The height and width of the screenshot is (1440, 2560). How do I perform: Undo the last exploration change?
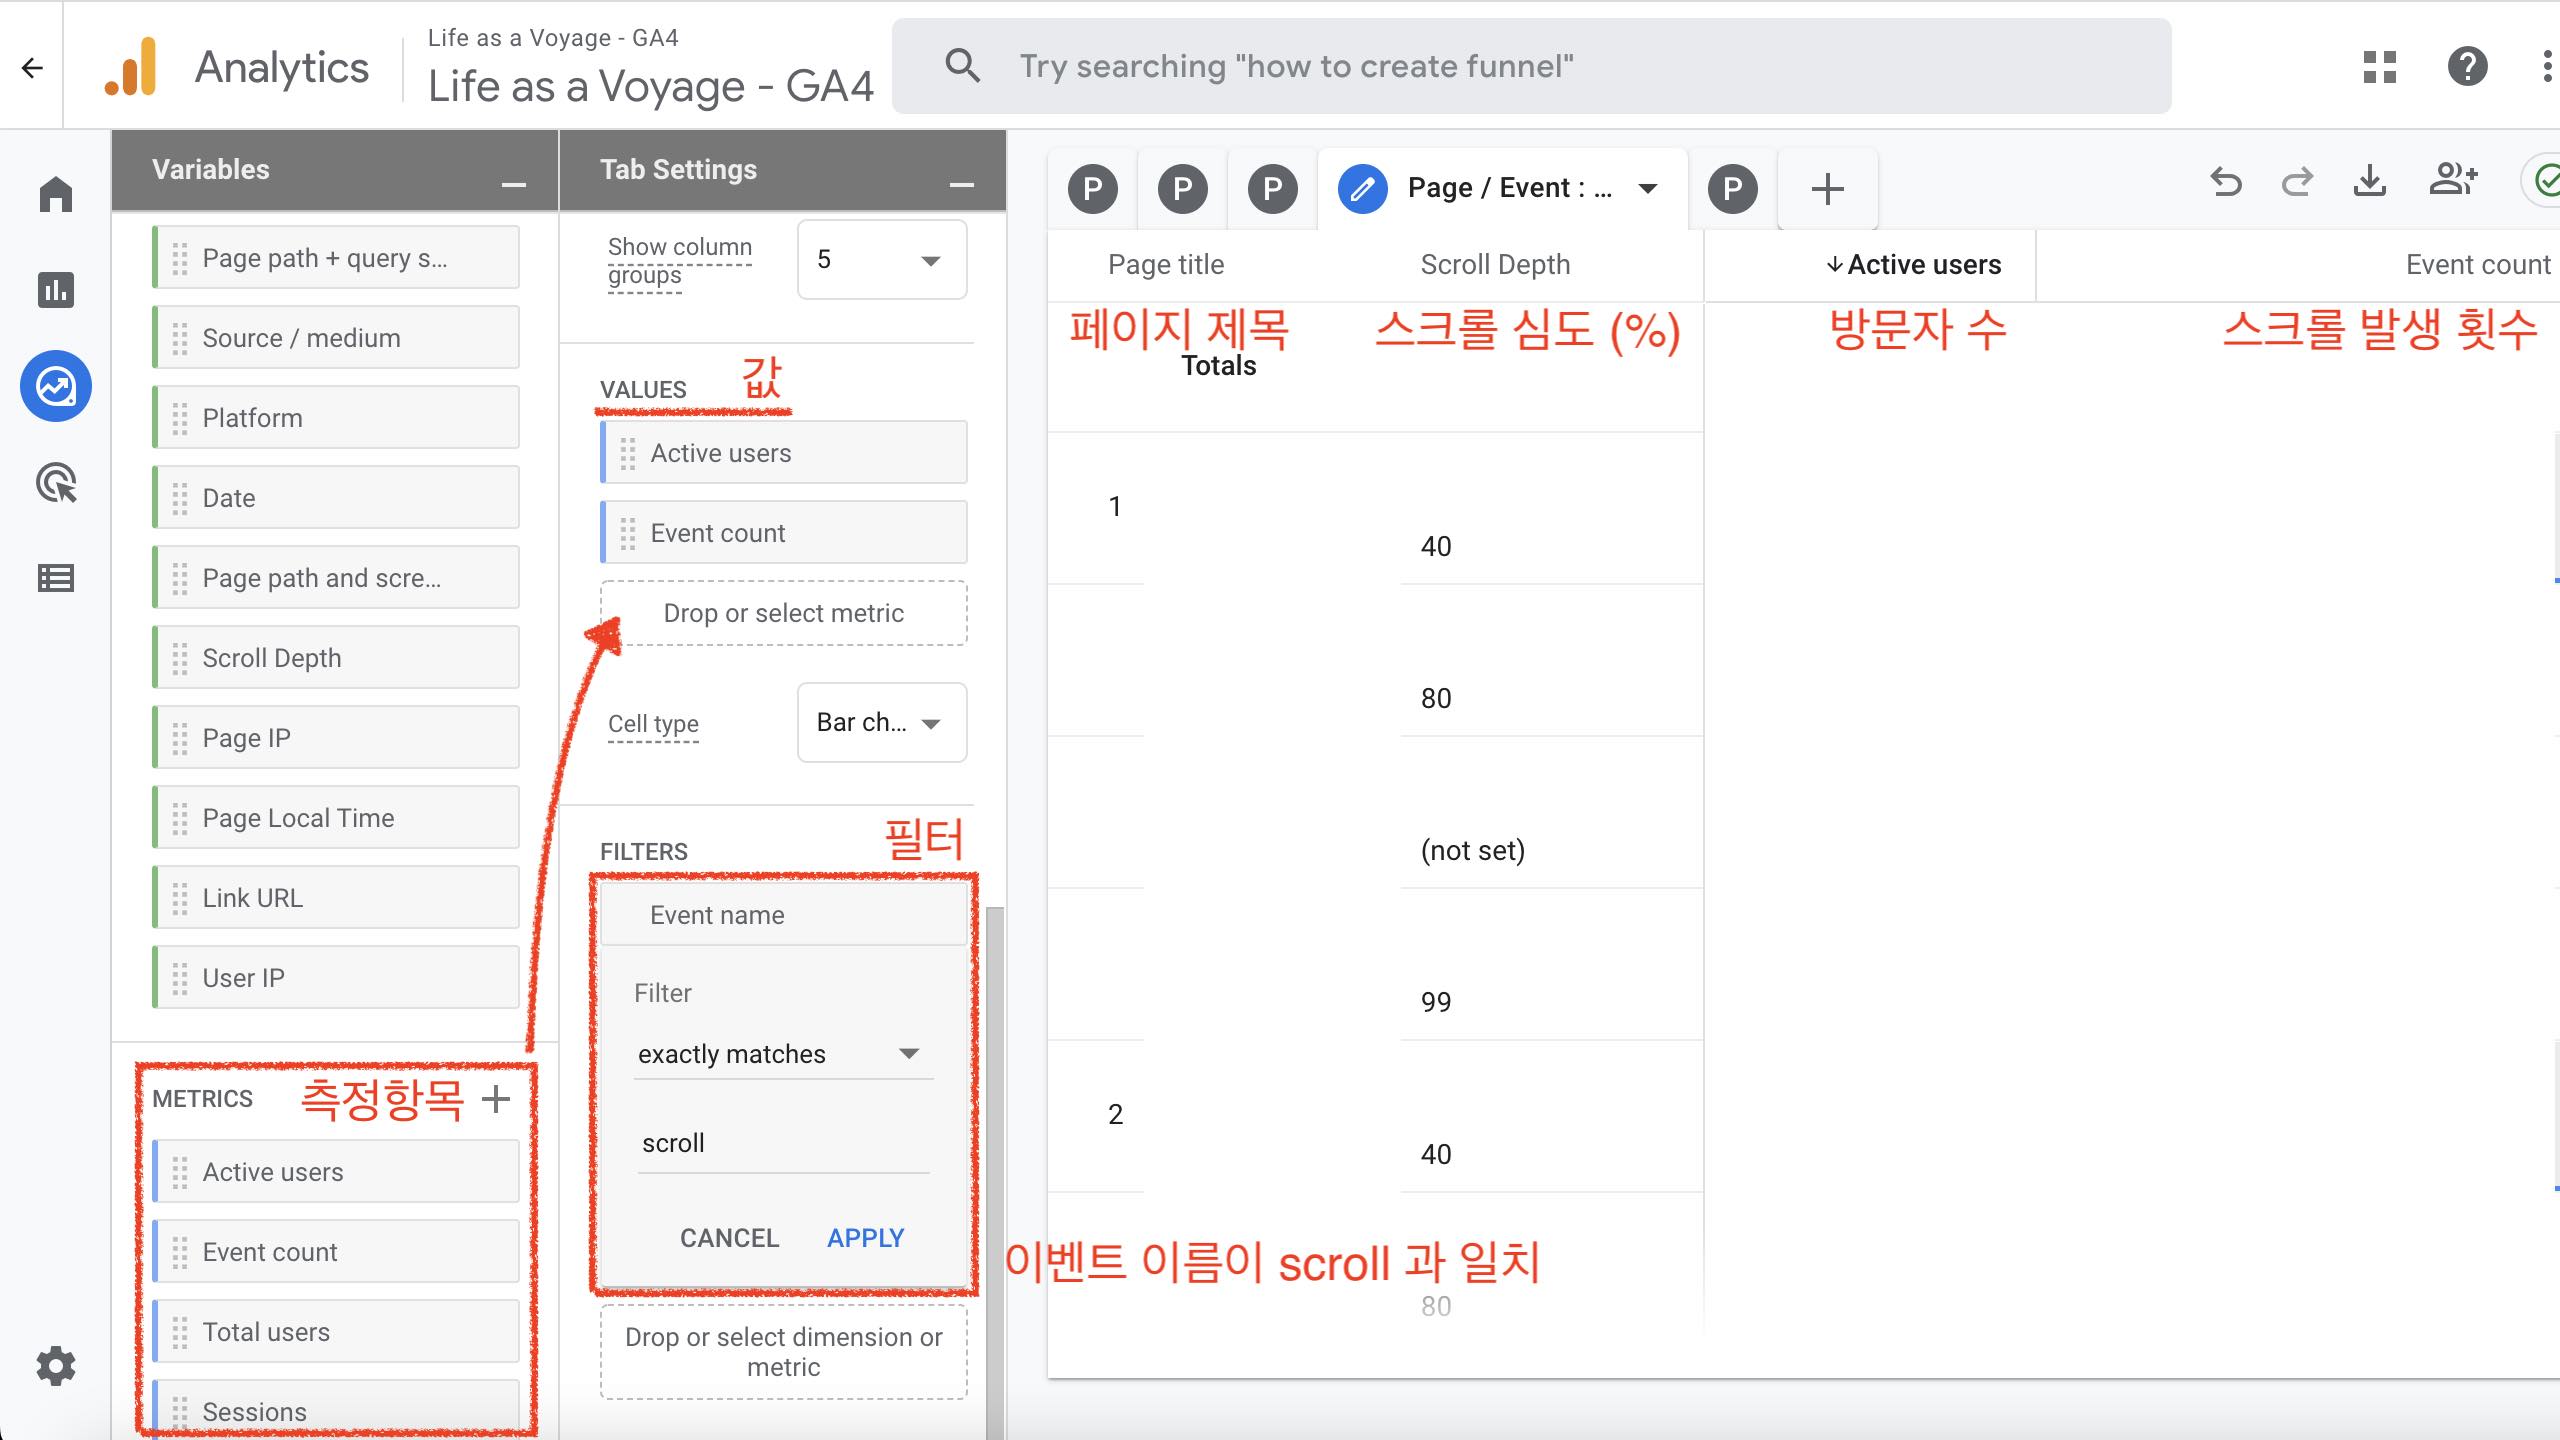[x=2227, y=182]
